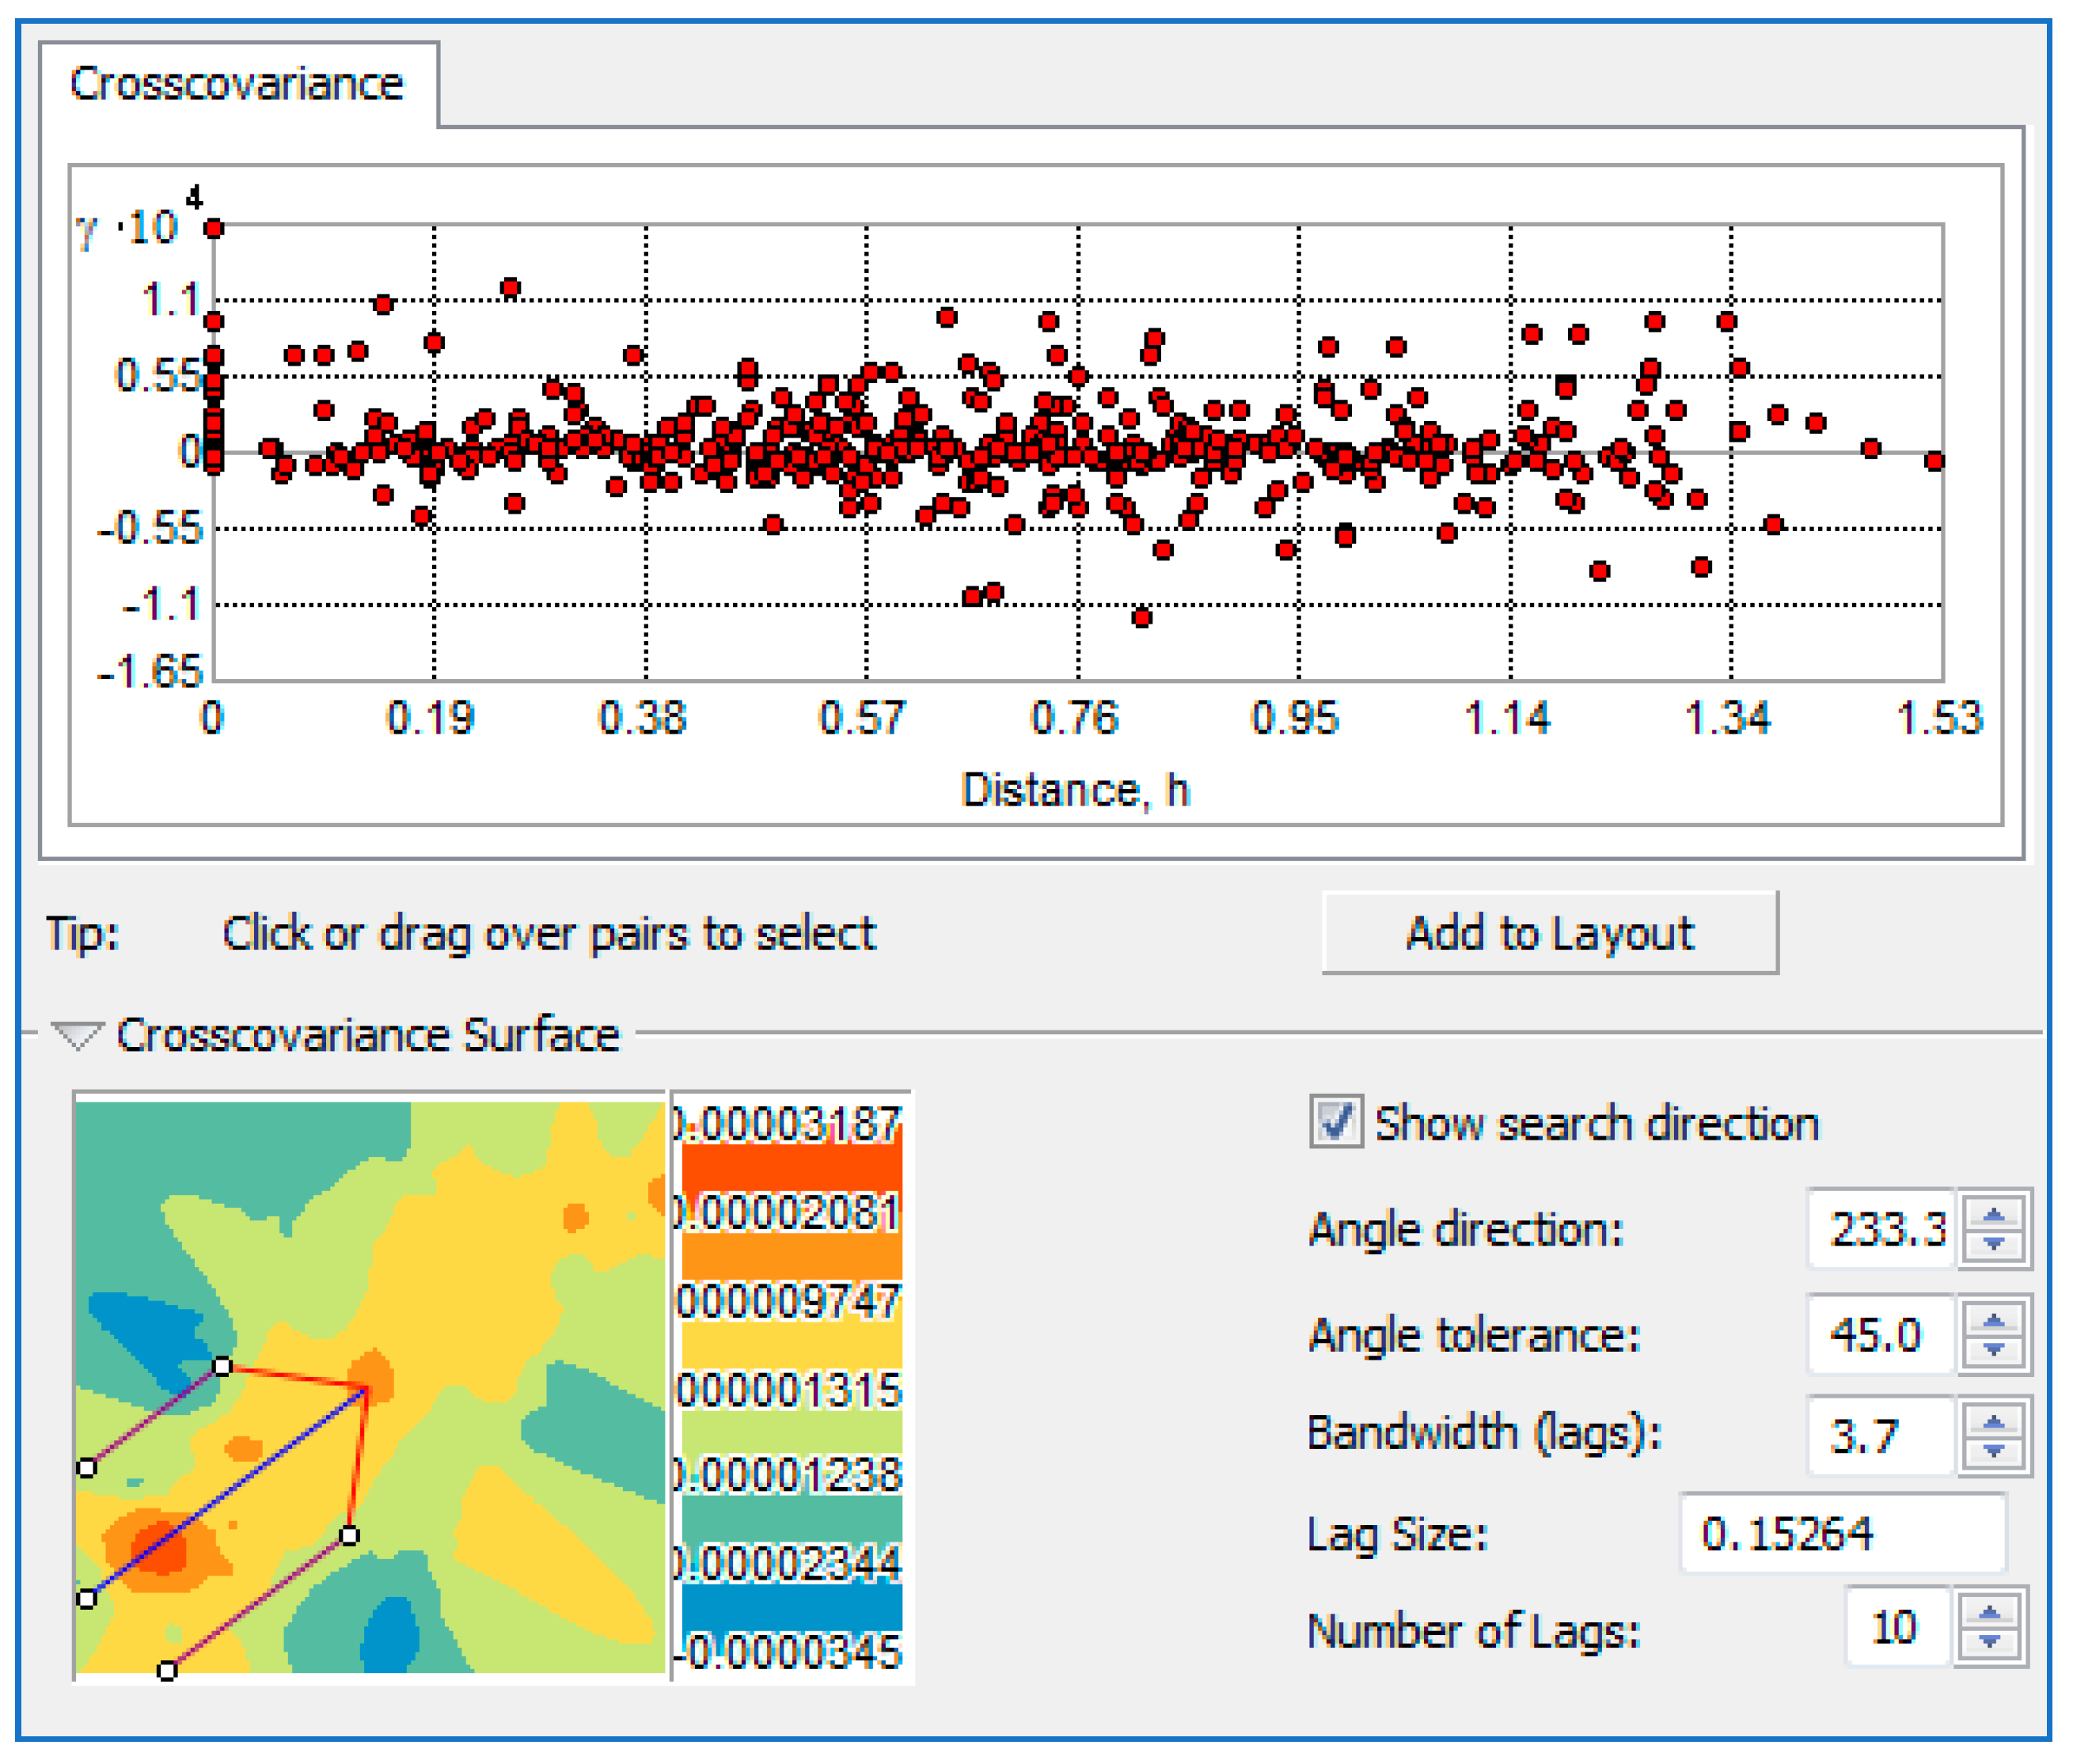Viewport: 2073px width, 1764px height.
Task: Click the Lag Size input field
Action: tap(1842, 1532)
